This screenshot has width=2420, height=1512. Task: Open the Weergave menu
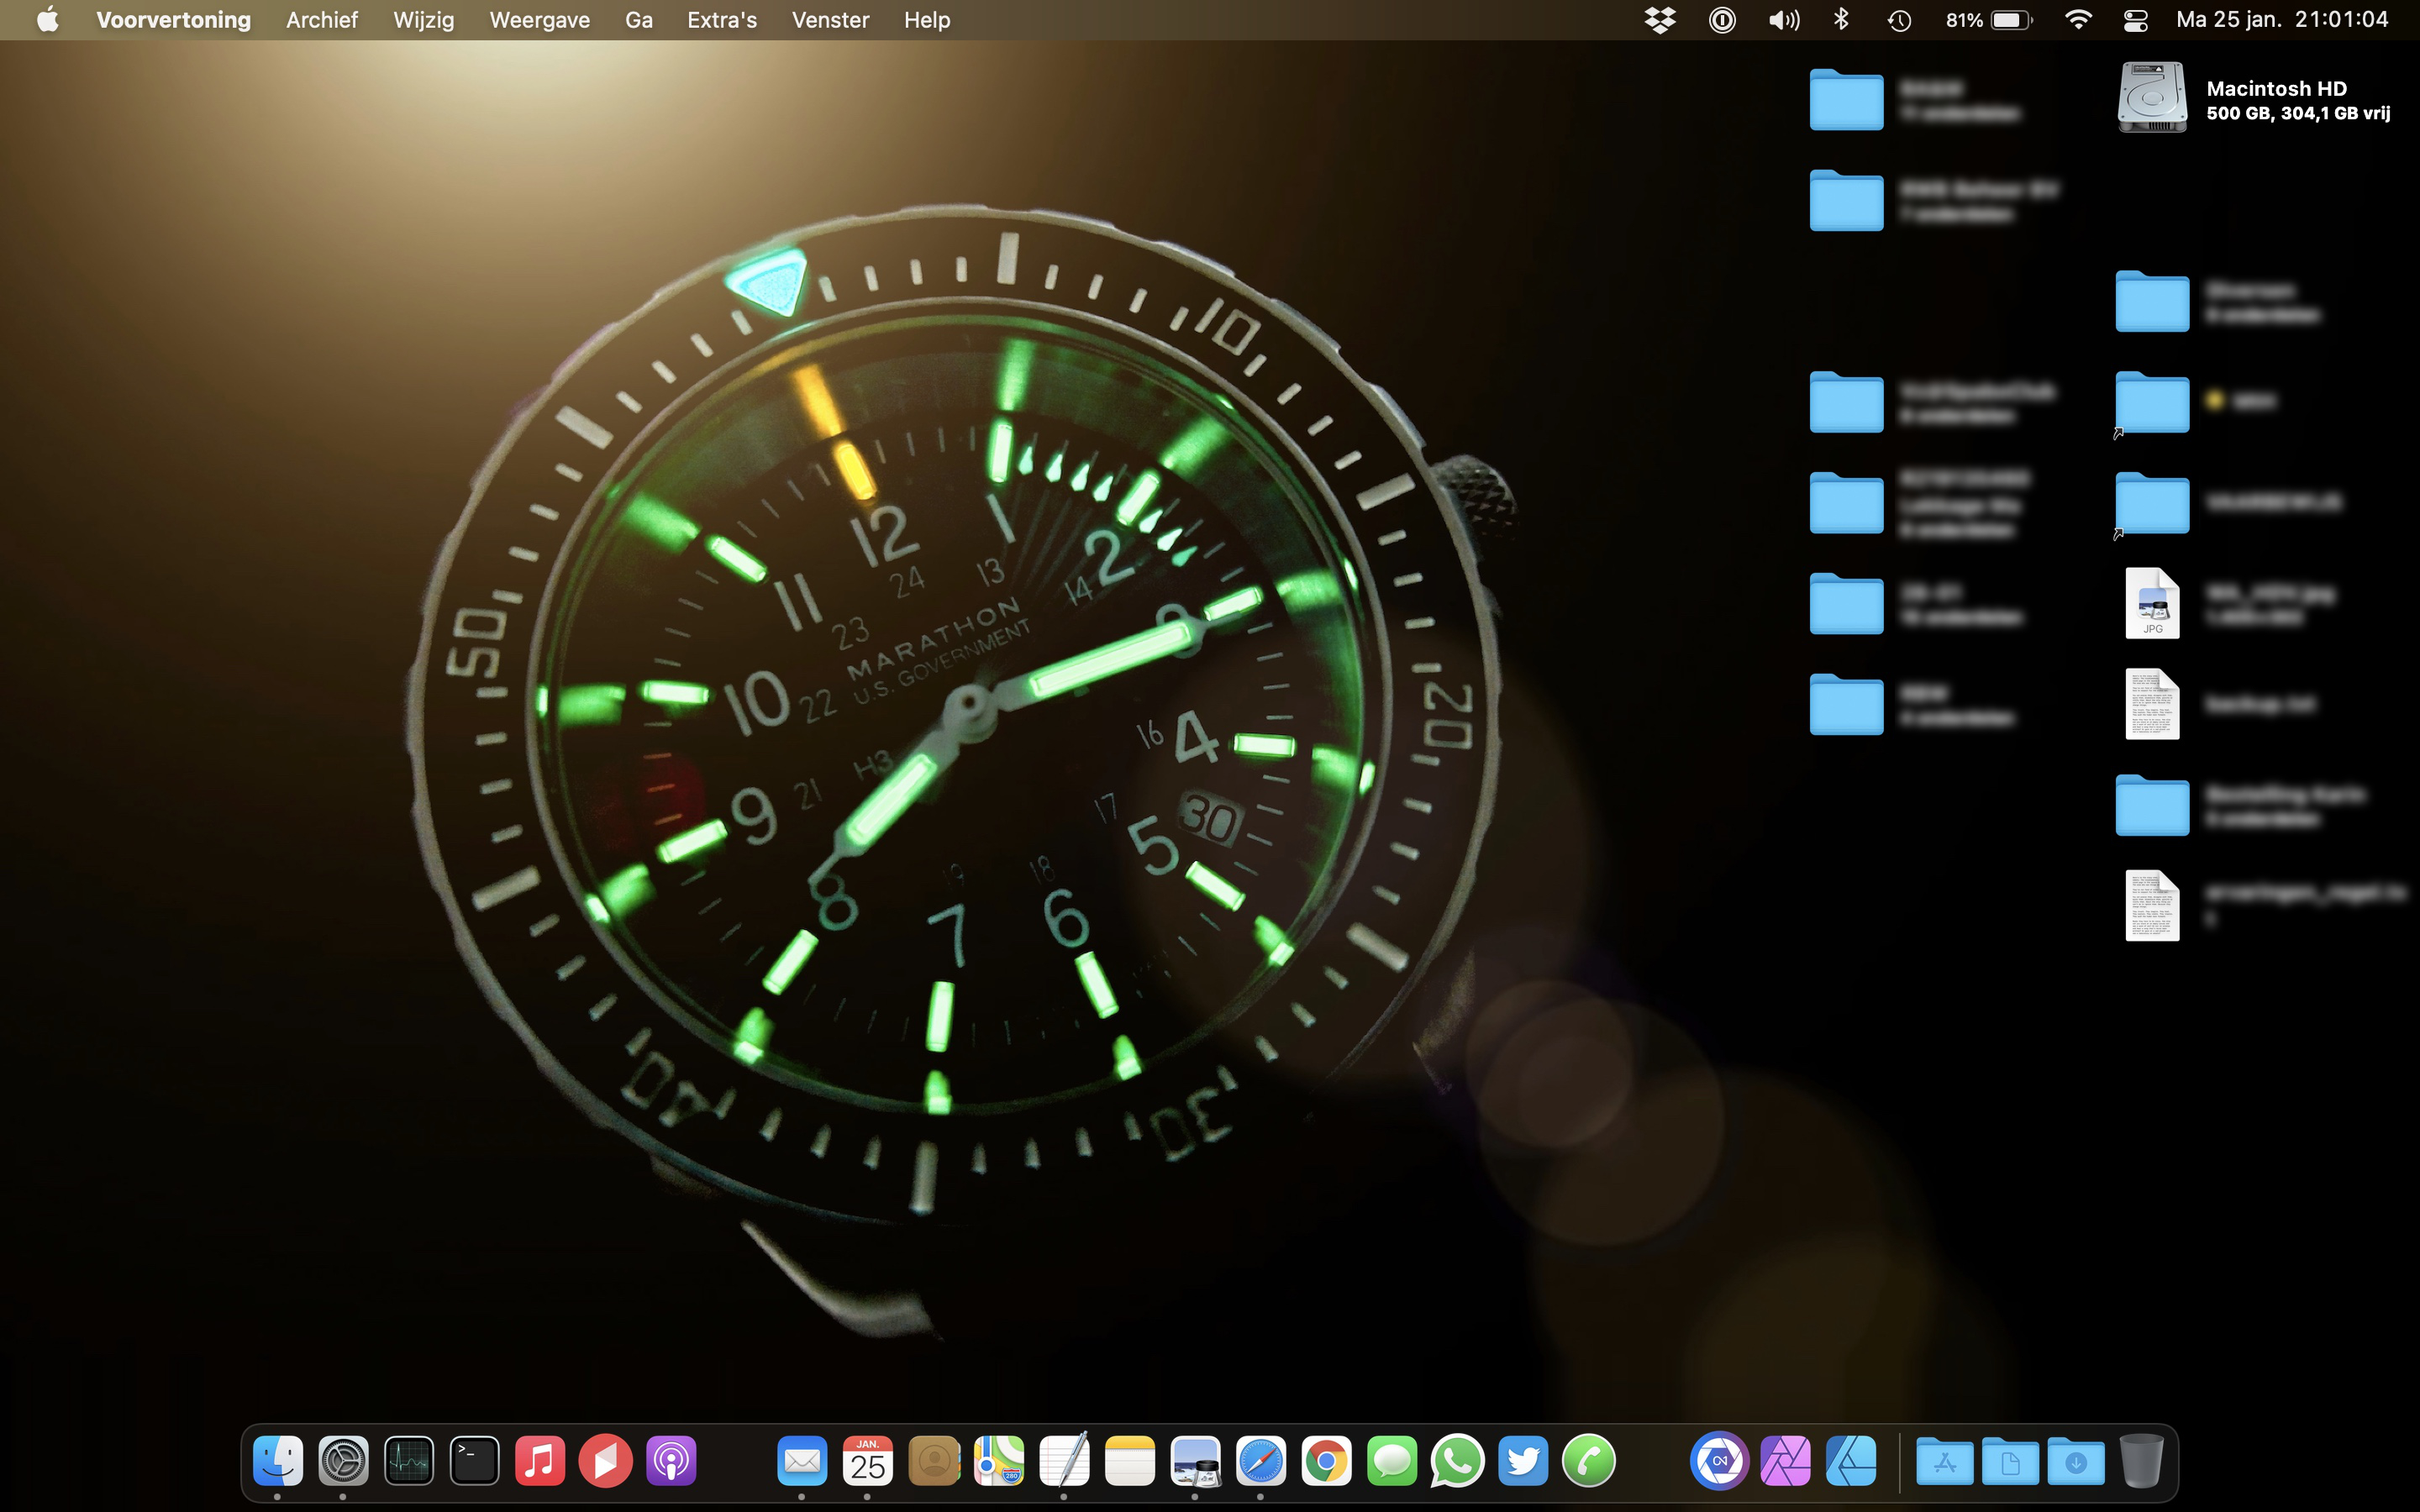[540, 20]
